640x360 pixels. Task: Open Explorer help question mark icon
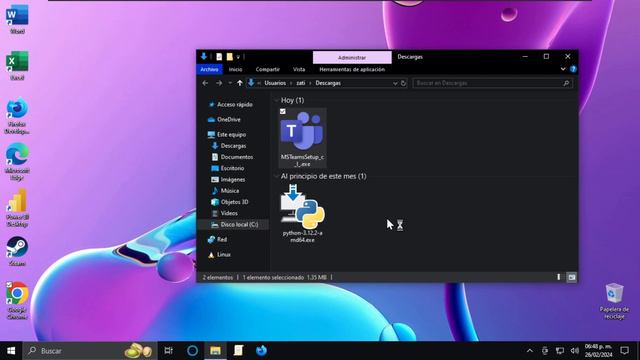click(x=573, y=69)
